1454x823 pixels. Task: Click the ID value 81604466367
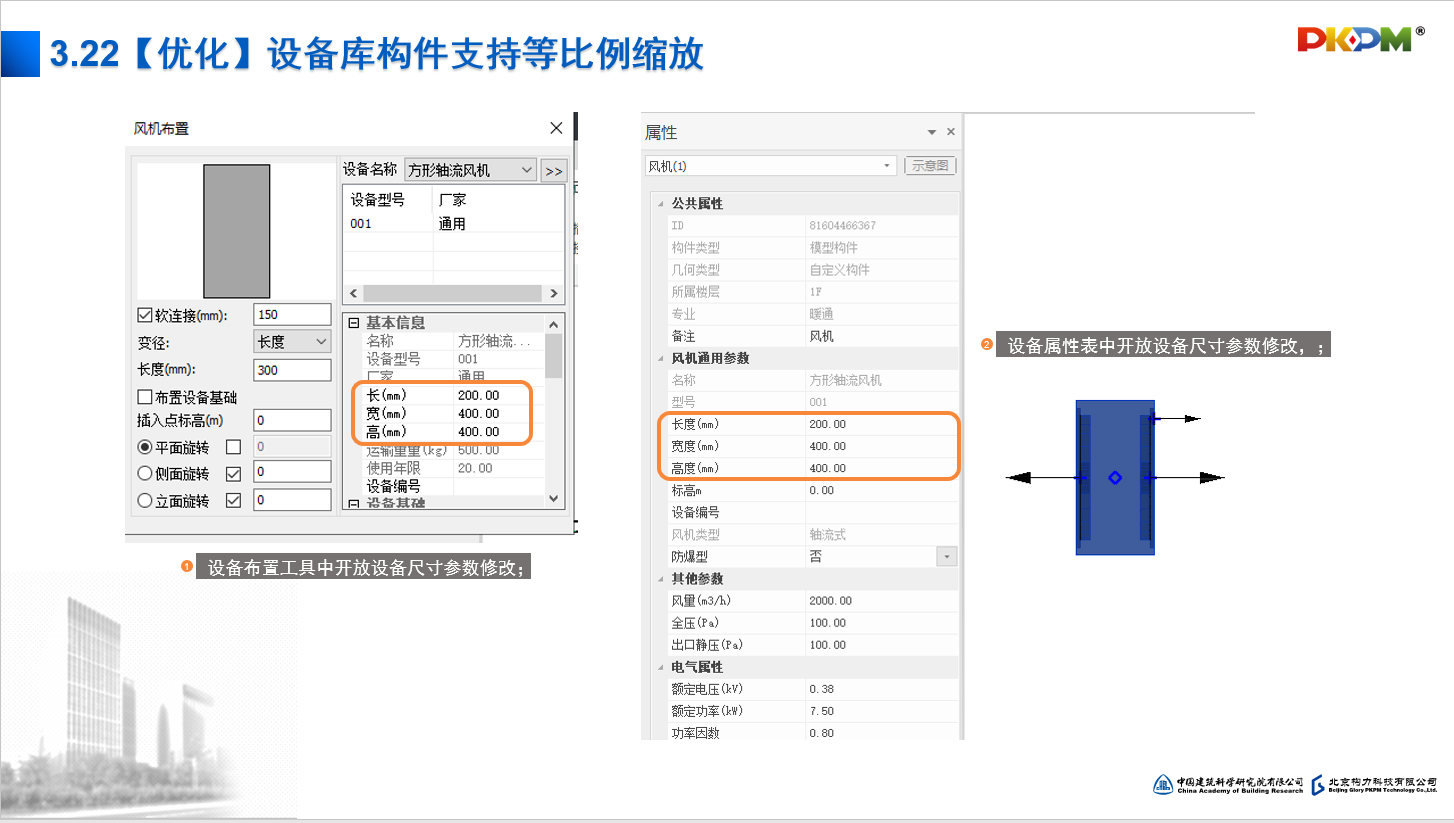click(882, 226)
